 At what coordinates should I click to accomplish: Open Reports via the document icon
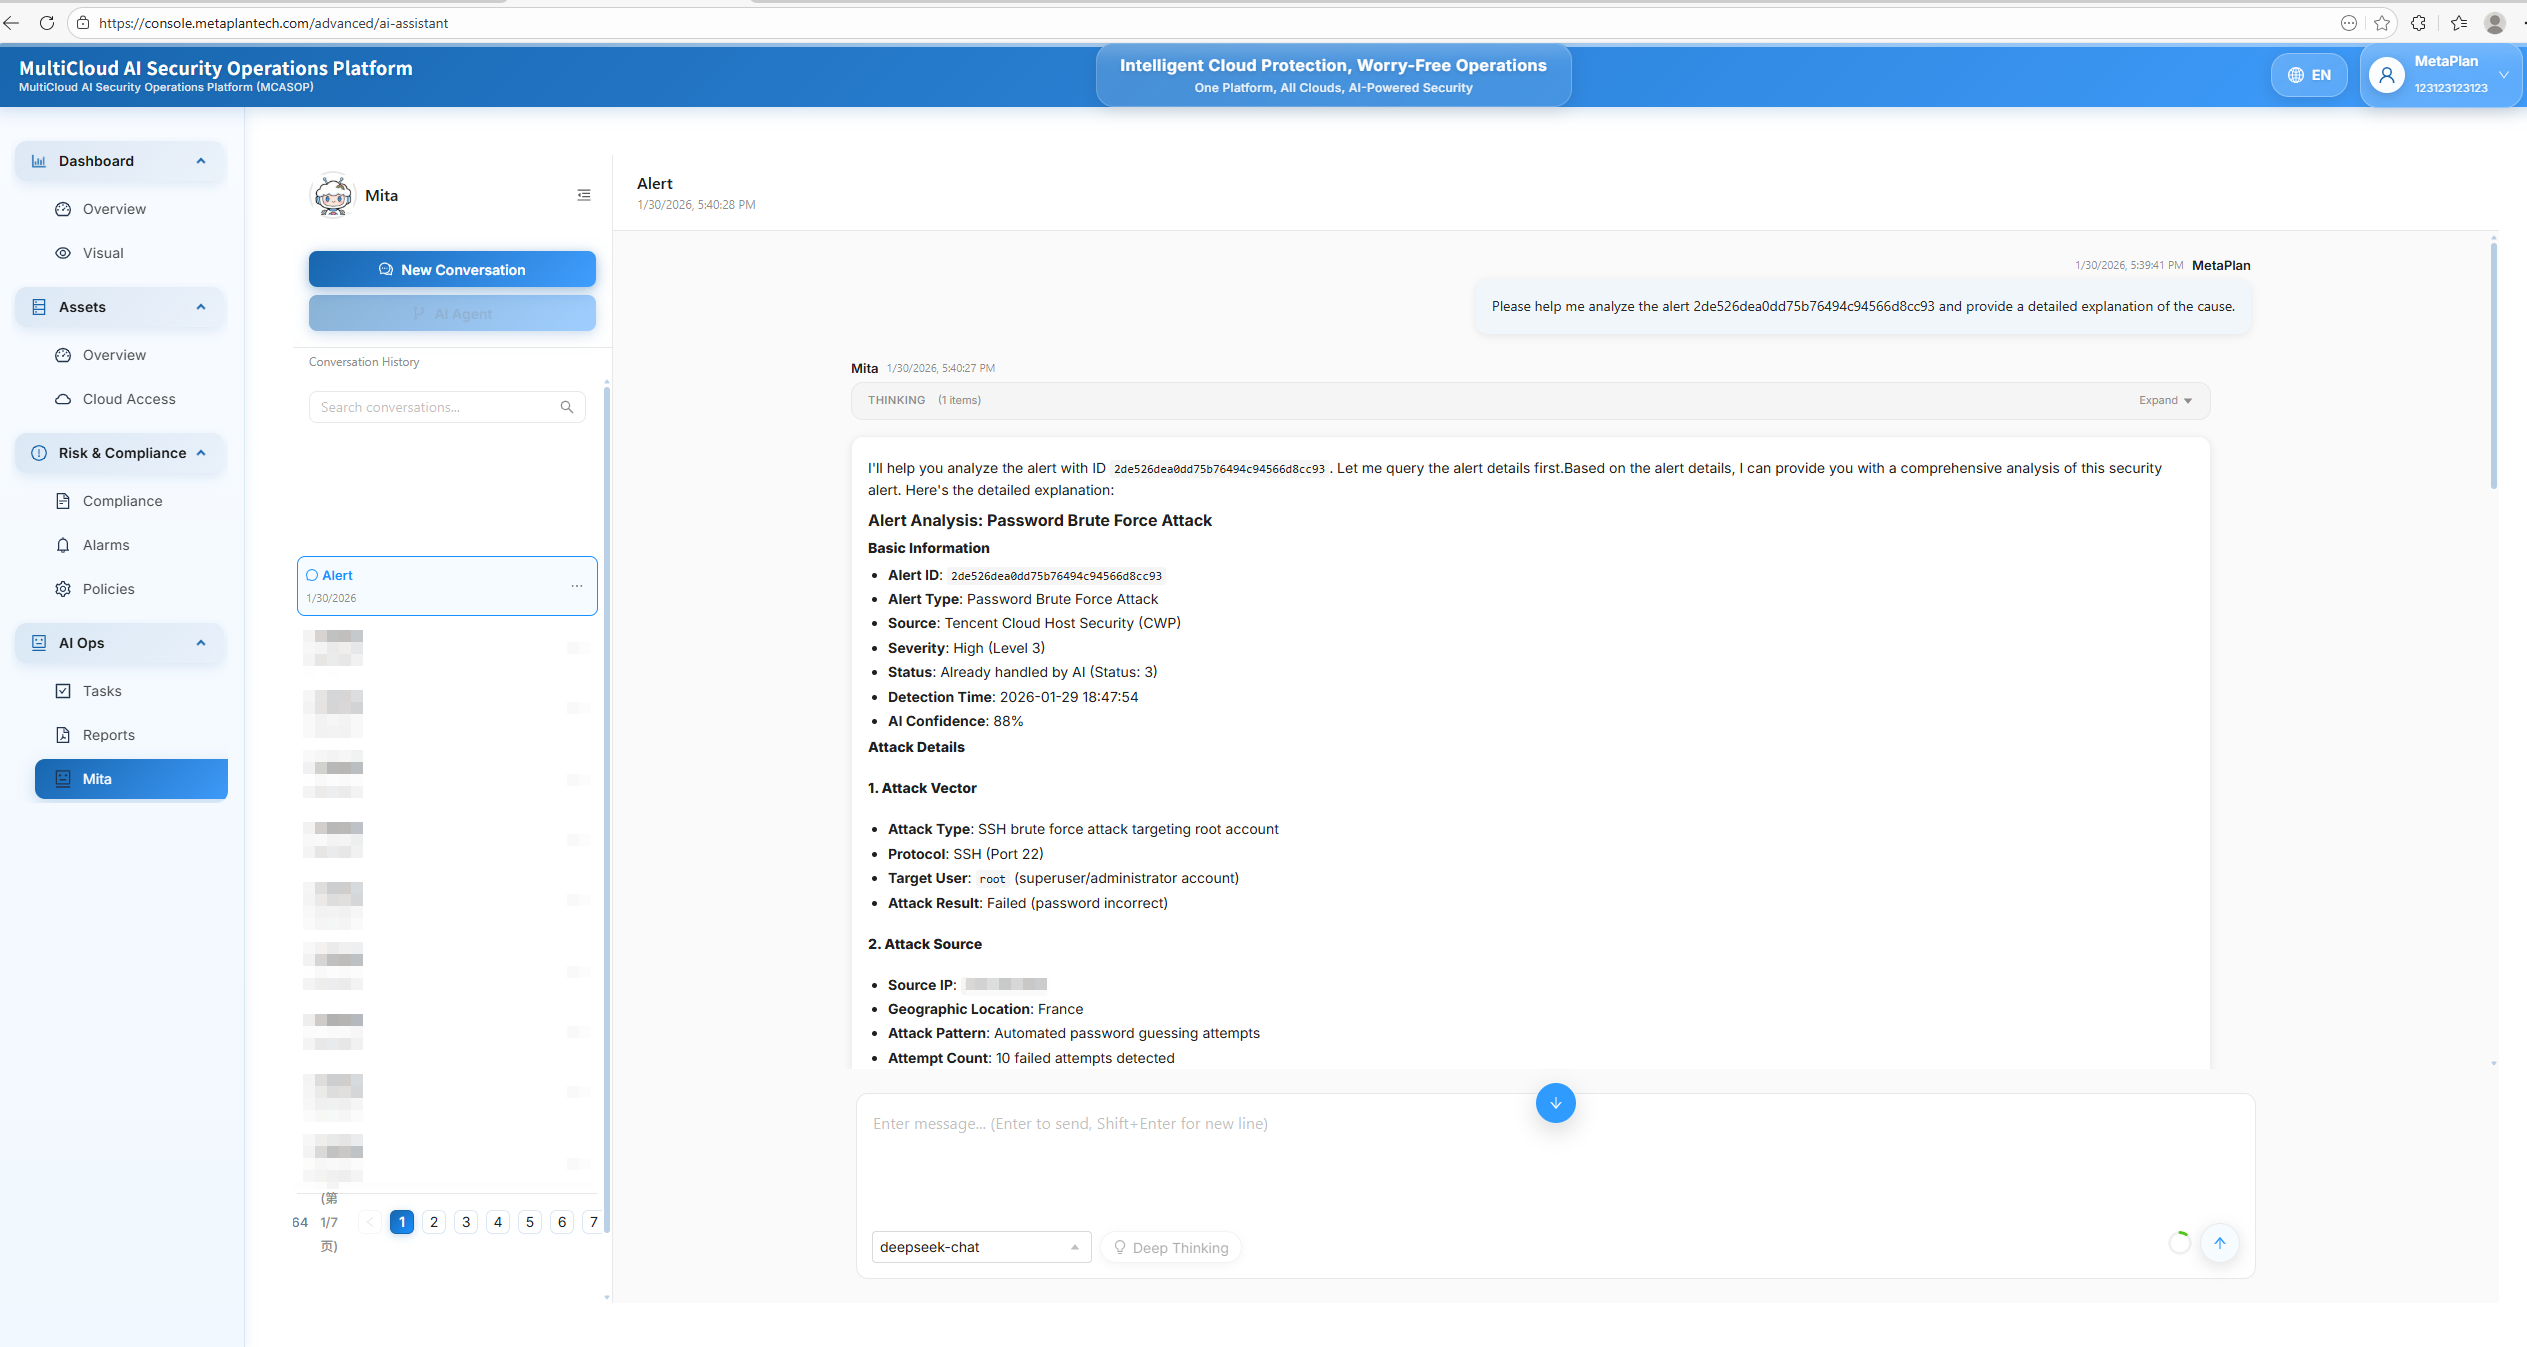pyautogui.click(x=63, y=734)
